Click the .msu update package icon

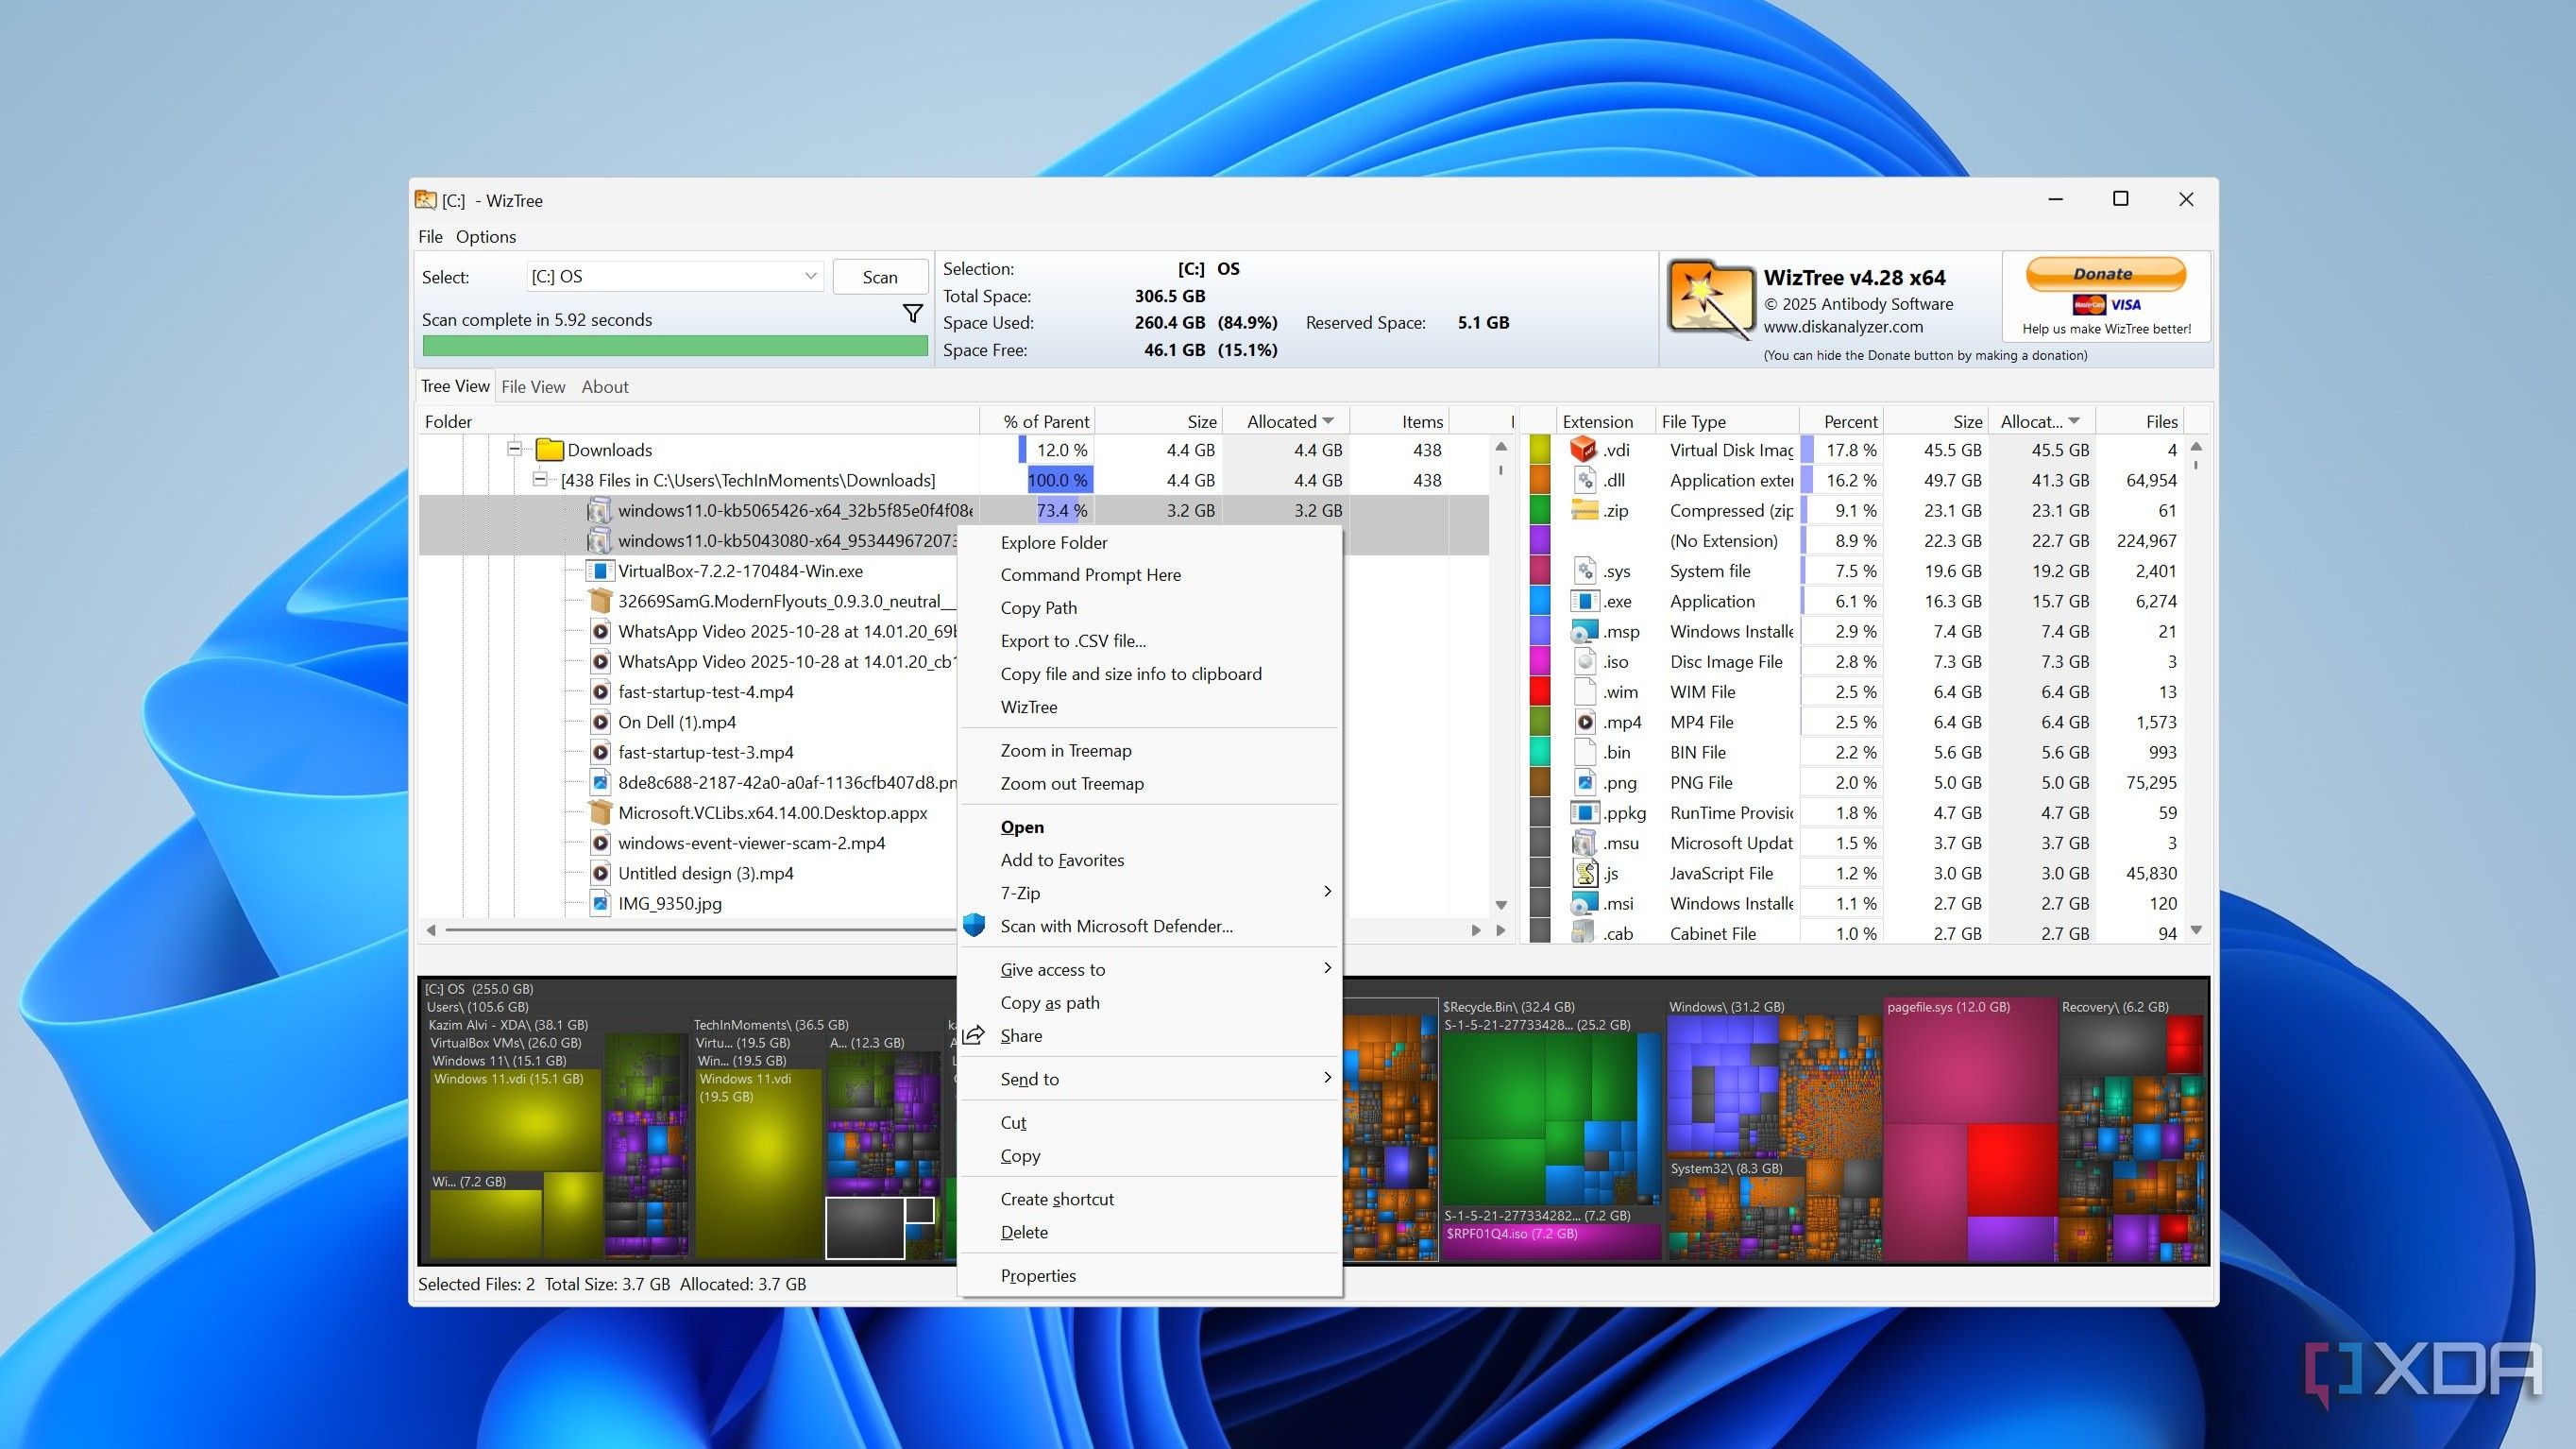[x=1583, y=843]
